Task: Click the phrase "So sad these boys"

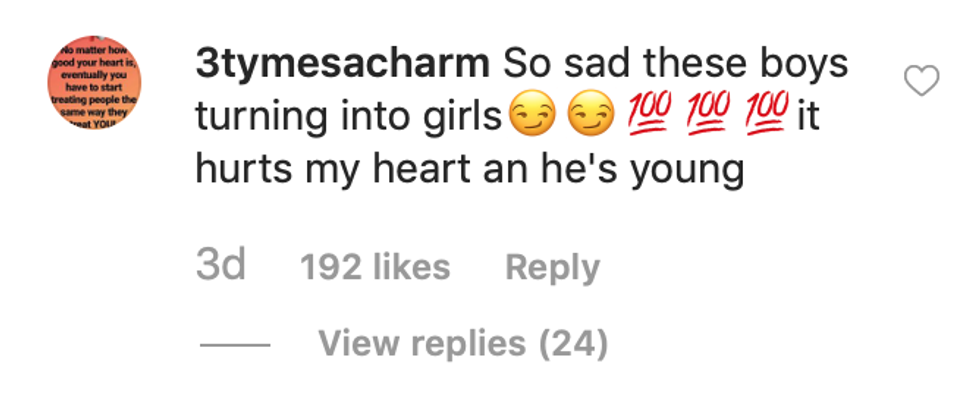Action: click(675, 64)
